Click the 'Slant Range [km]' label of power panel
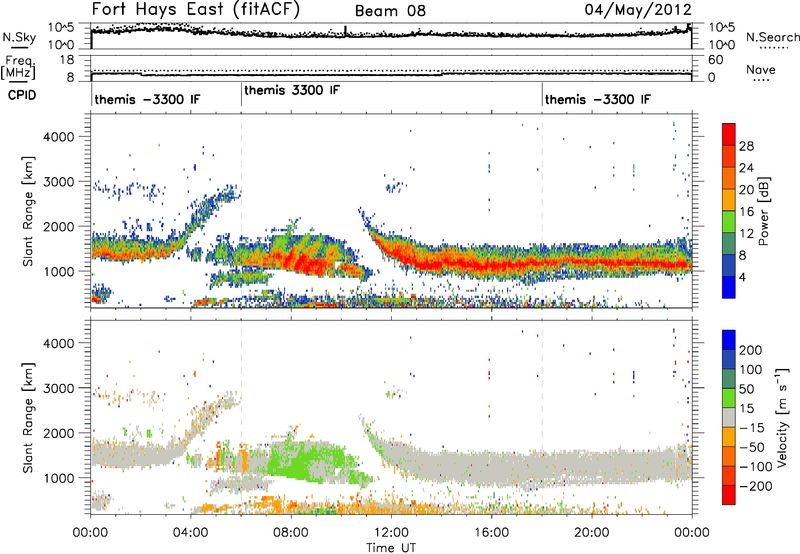The image size is (800, 554). pos(28,211)
